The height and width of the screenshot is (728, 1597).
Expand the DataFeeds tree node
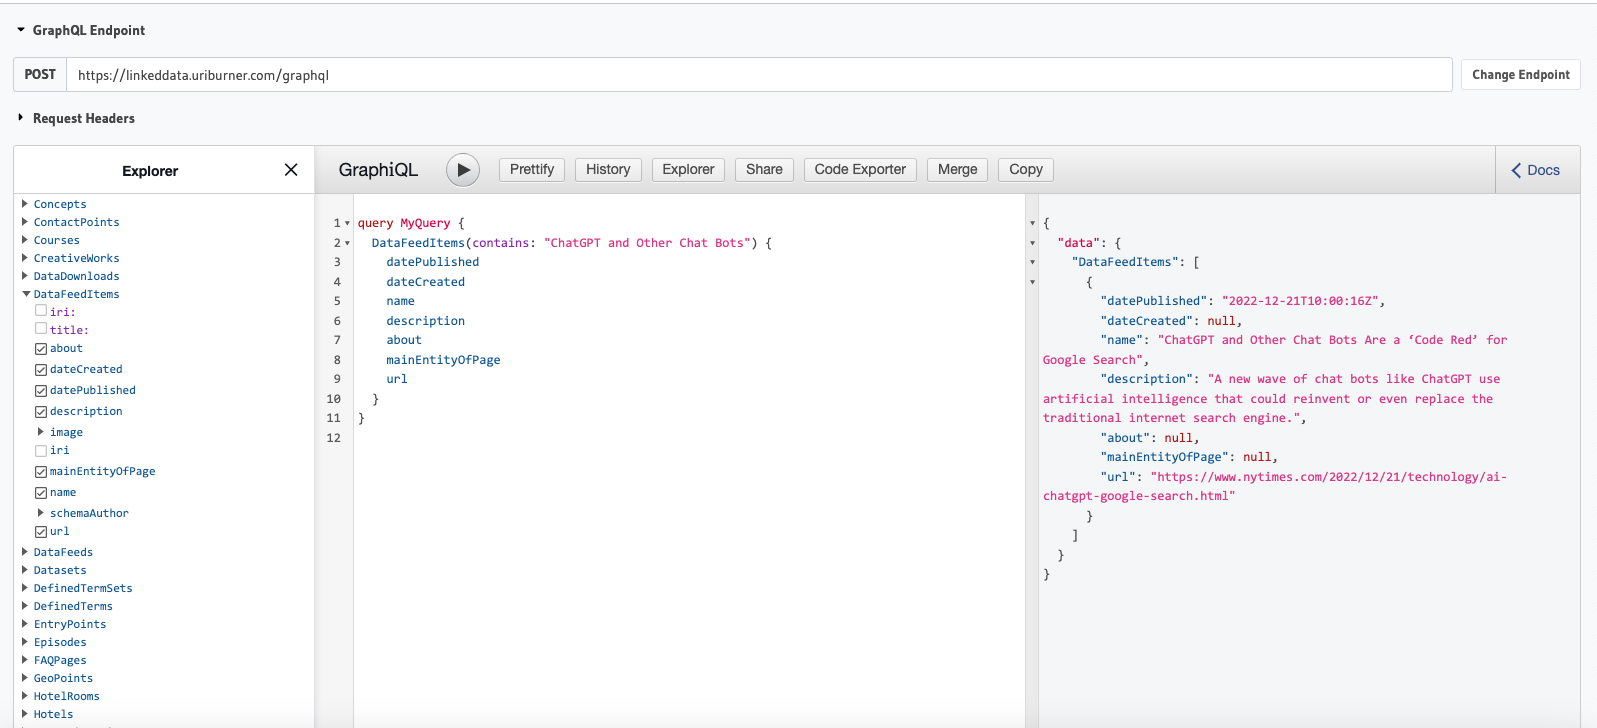tap(25, 552)
